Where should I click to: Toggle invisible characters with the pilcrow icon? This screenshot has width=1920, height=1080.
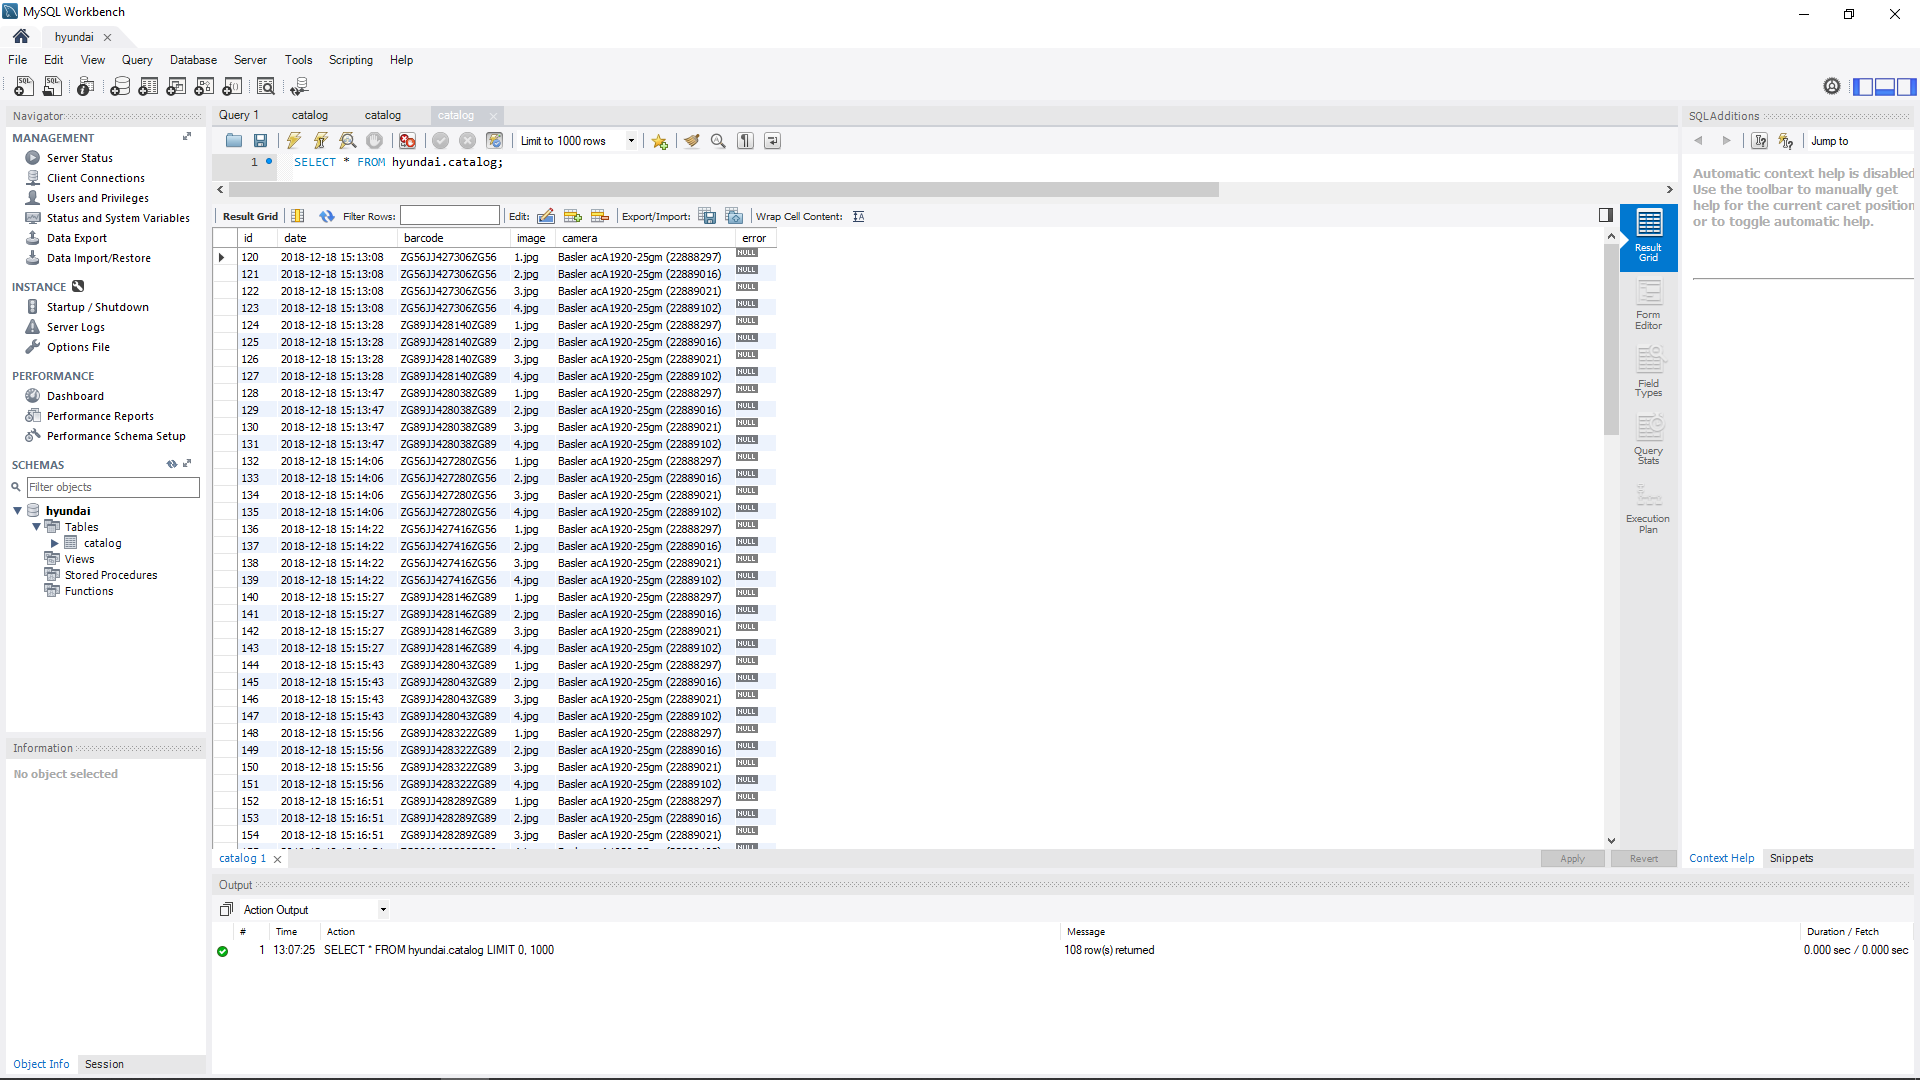(745, 141)
